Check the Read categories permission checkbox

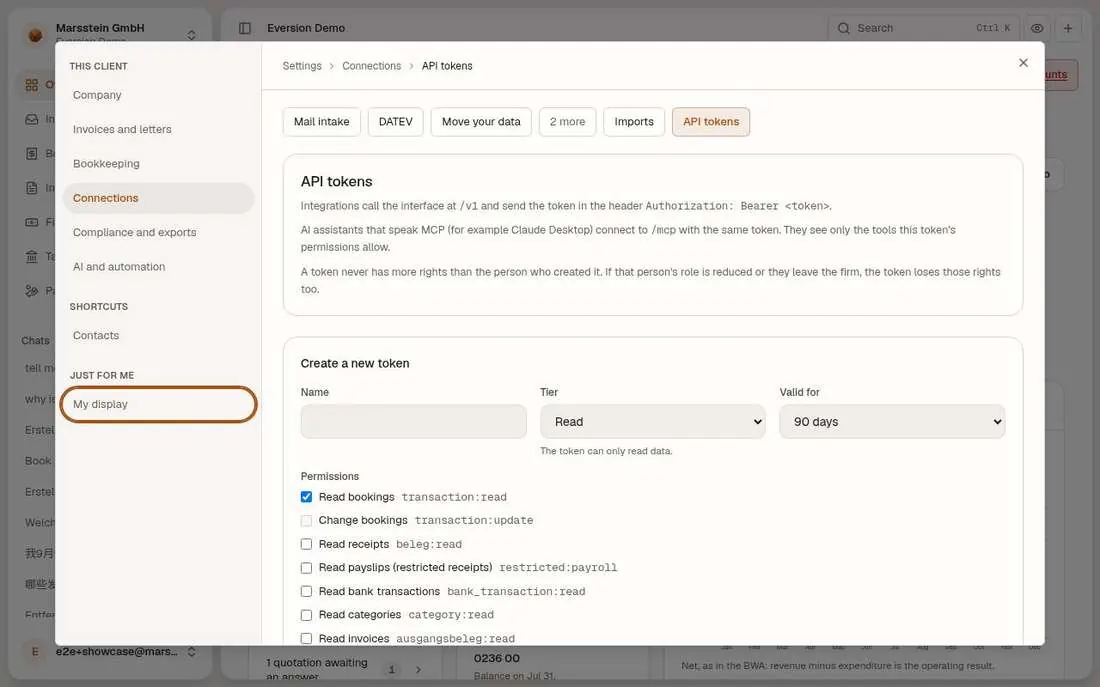click(x=307, y=615)
